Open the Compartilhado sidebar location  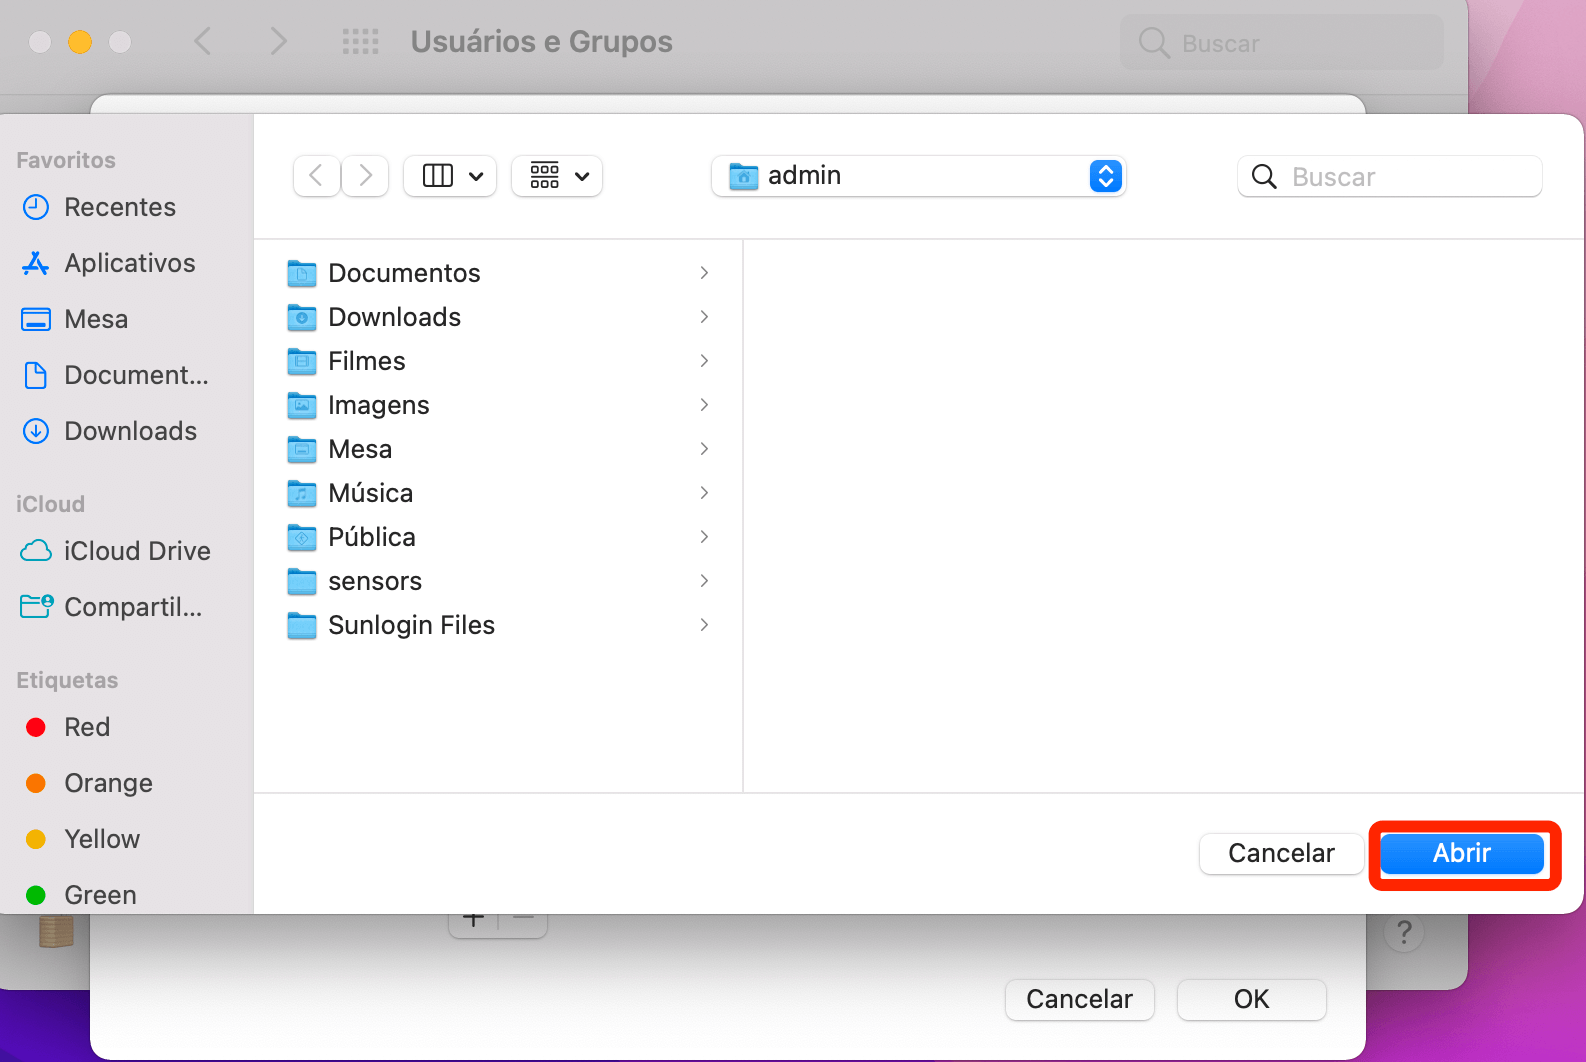coord(132,607)
